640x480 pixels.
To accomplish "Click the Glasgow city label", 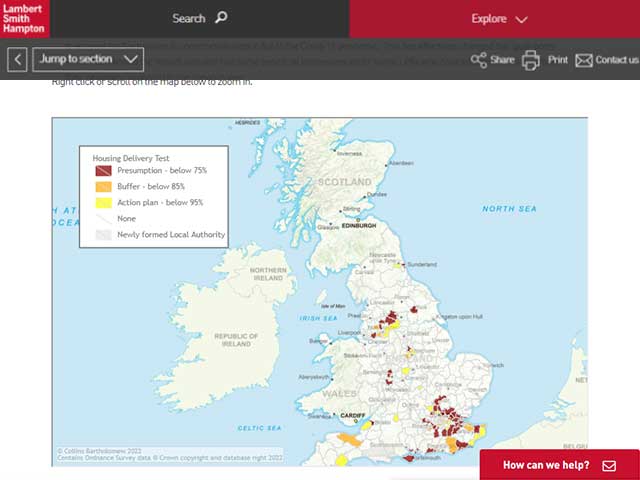I will 328,227.
